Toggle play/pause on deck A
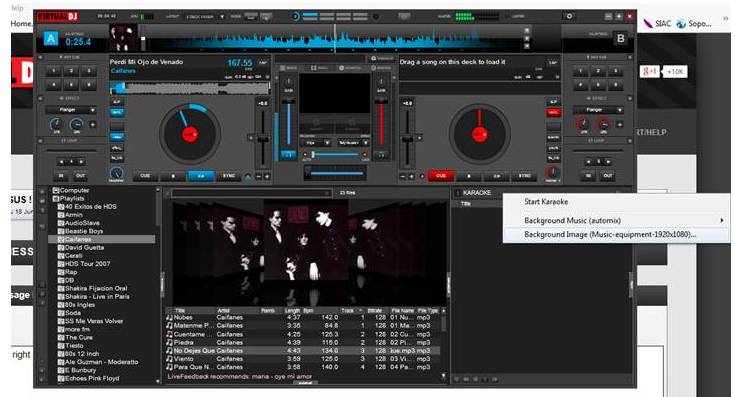735x397 pixels. tap(201, 176)
